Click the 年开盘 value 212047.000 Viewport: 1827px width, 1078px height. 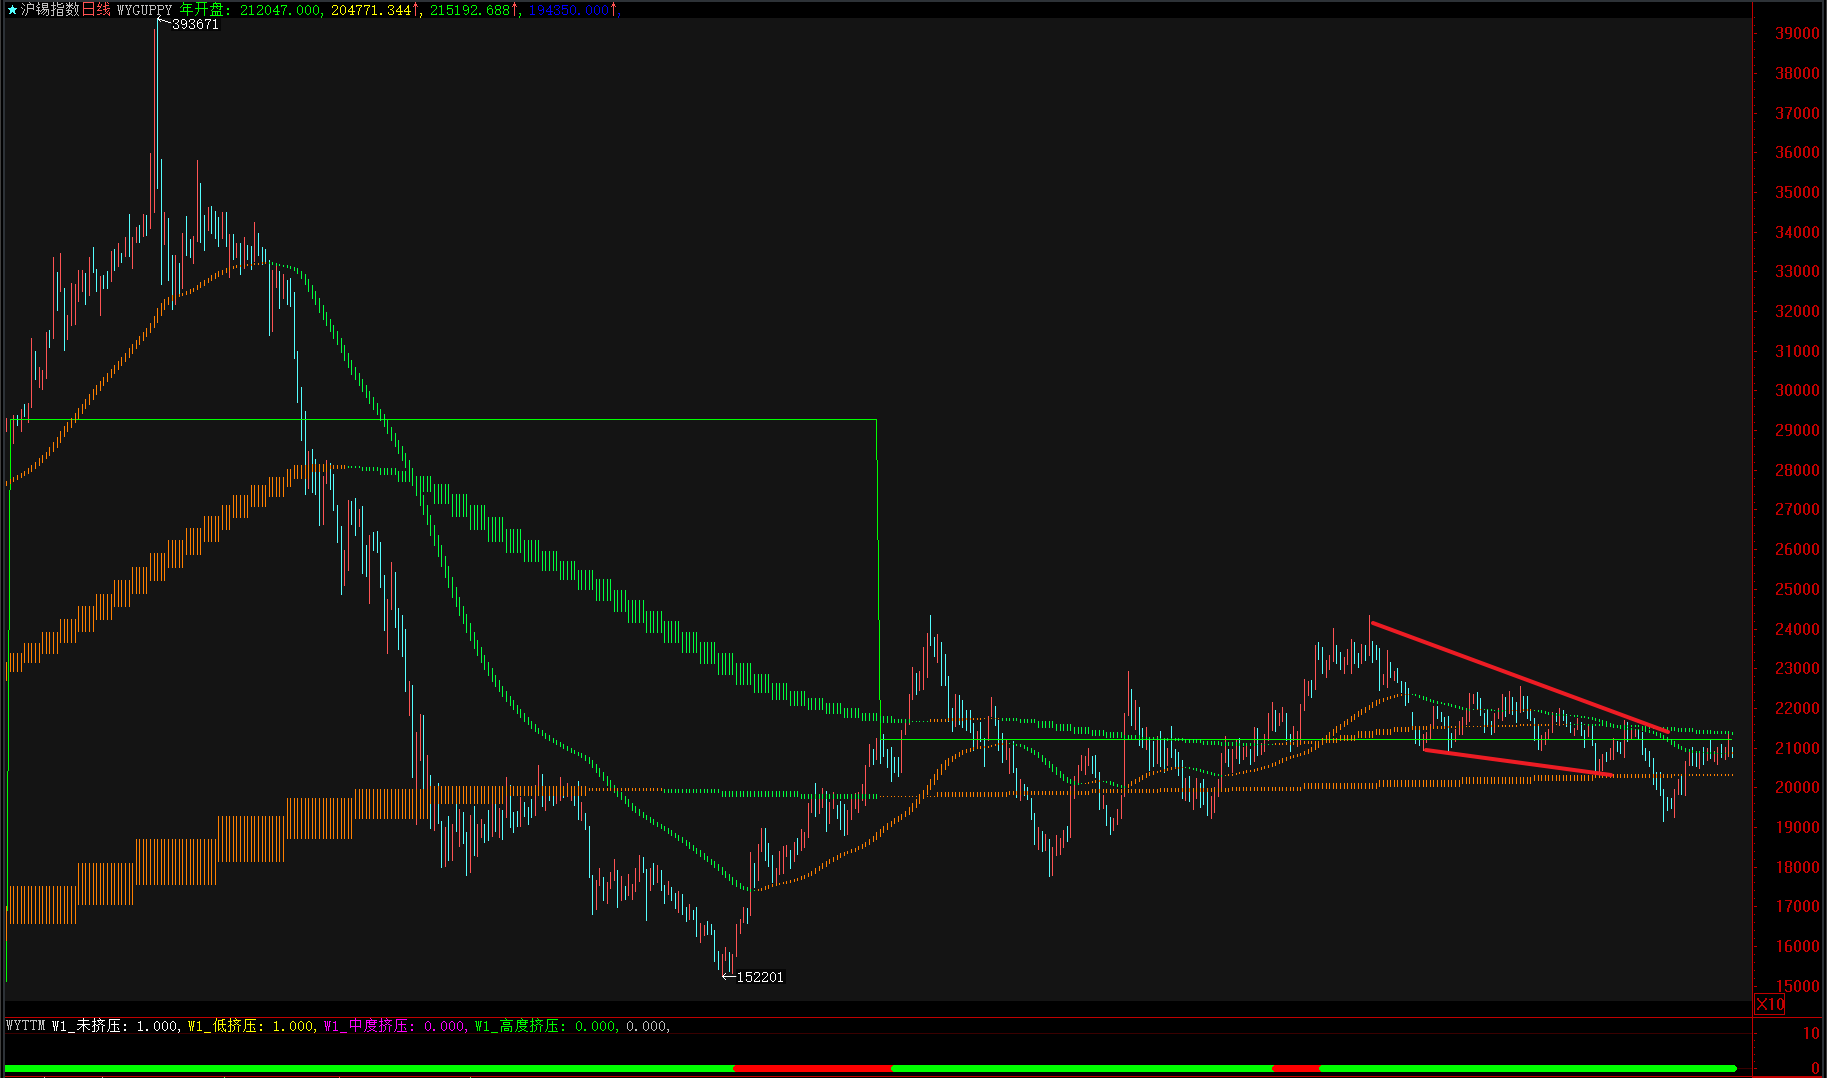pyautogui.click(x=280, y=10)
